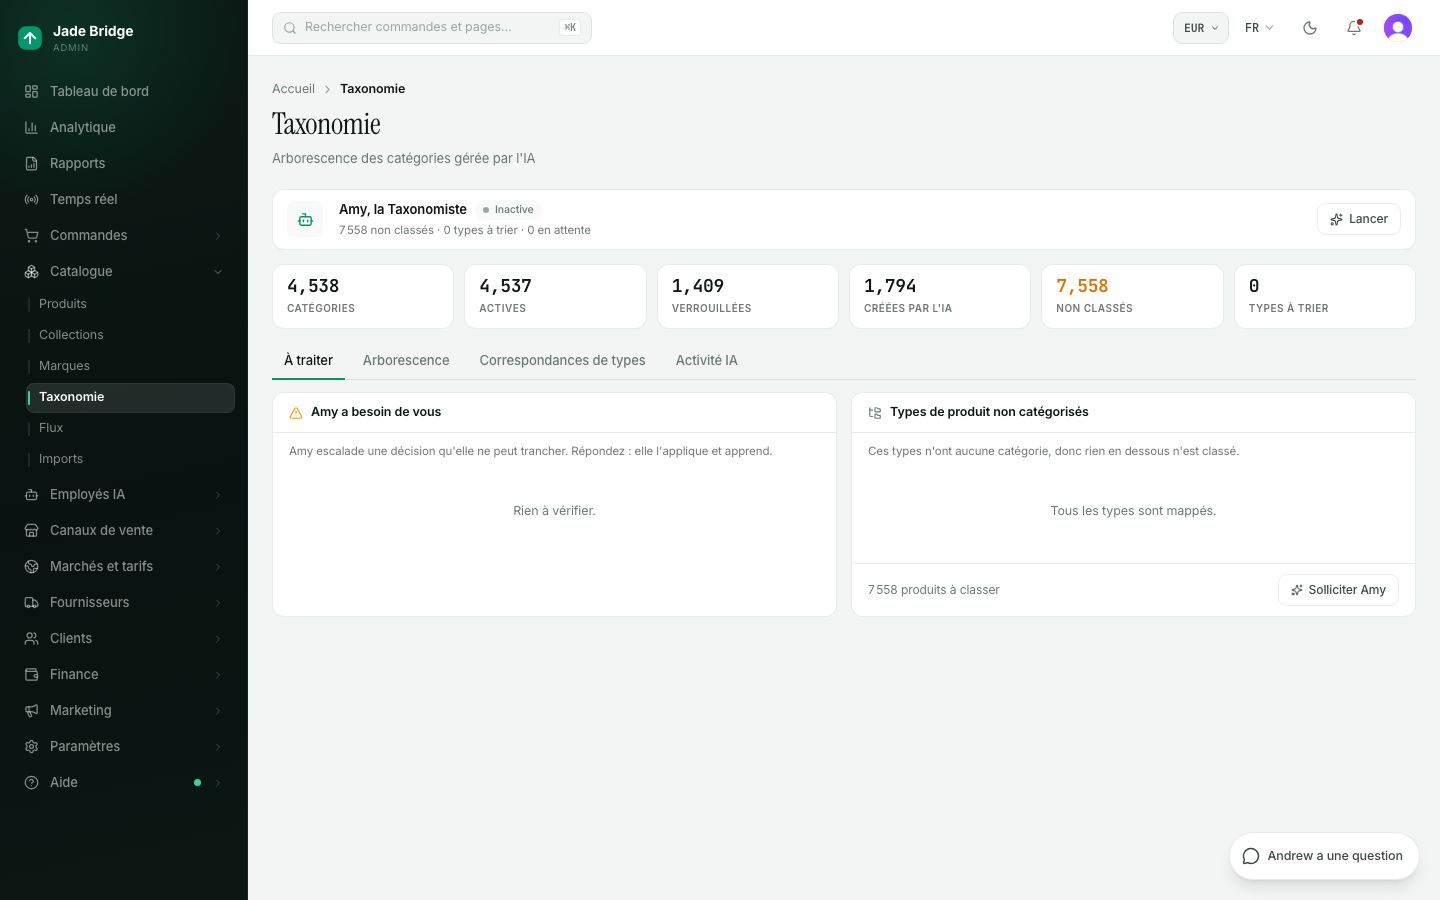Image resolution: width=1440 pixels, height=900 pixels.
Task: Click the Aide help icon
Action: pyautogui.click(x=31, y=782)
